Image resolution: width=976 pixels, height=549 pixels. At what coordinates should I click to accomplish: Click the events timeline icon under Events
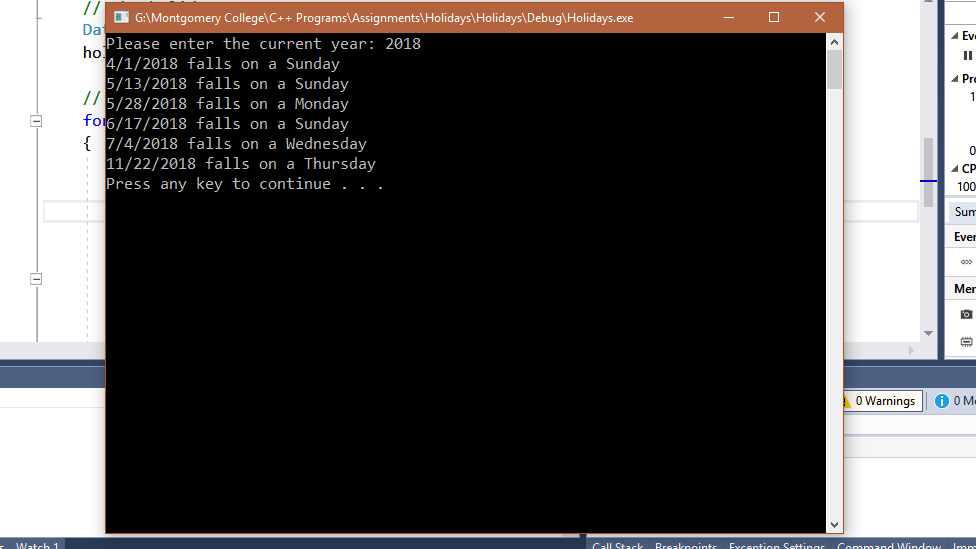(966, 262)
